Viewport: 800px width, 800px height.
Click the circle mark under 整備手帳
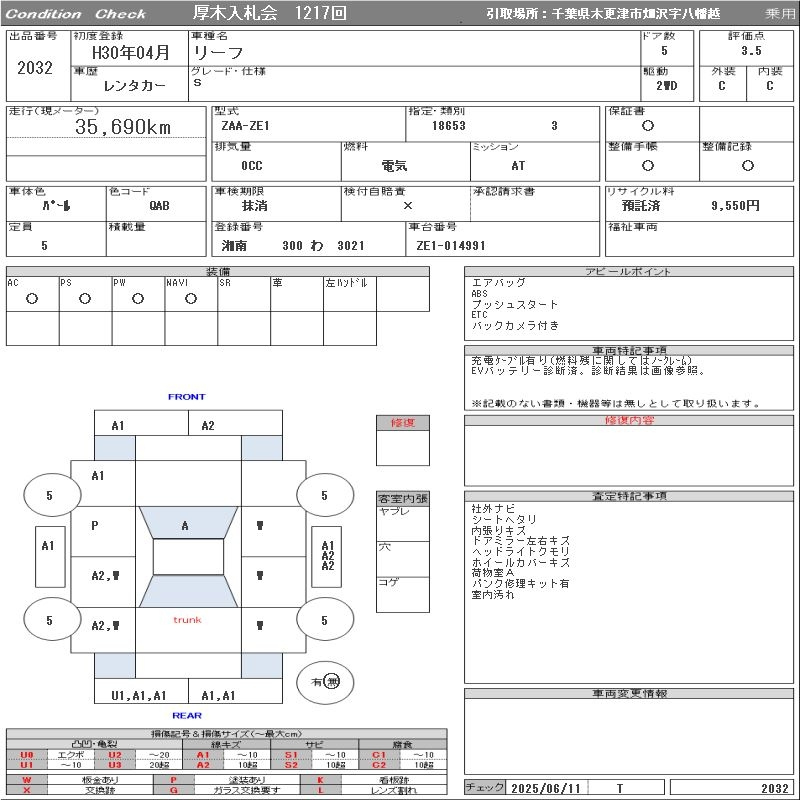(647, 165)
